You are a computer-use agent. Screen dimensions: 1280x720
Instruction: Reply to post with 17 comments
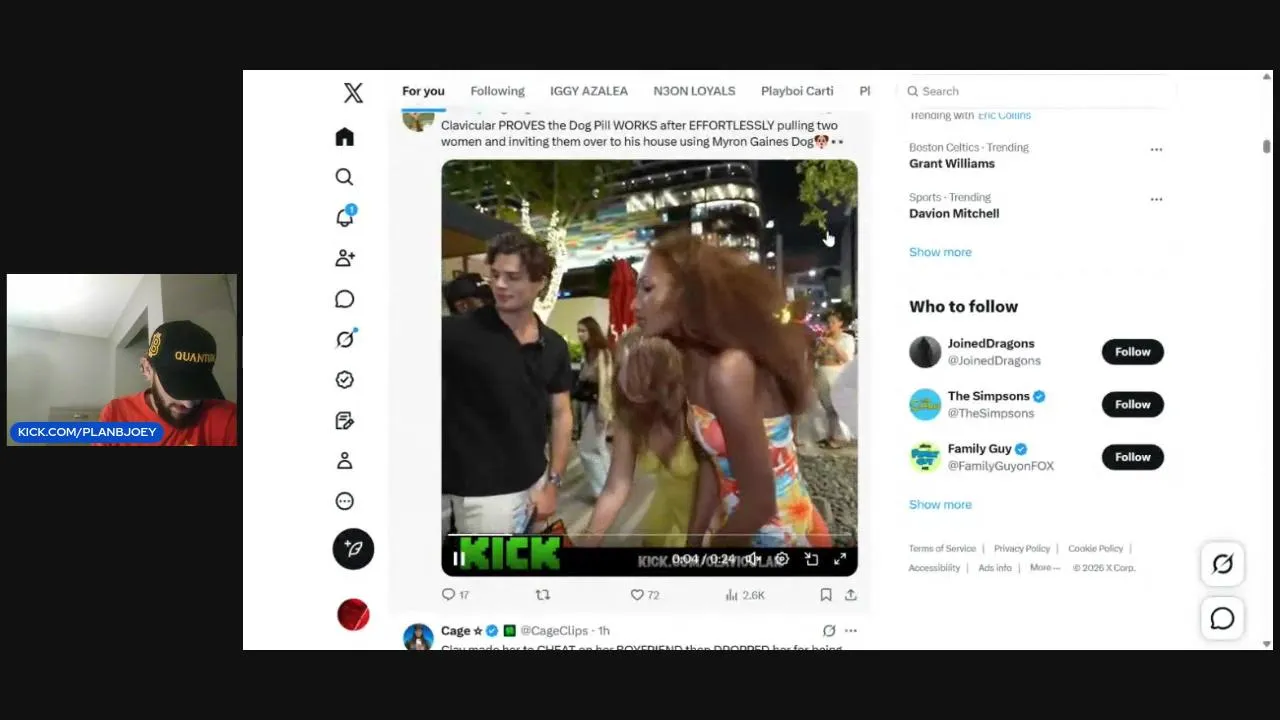[455, 595]
